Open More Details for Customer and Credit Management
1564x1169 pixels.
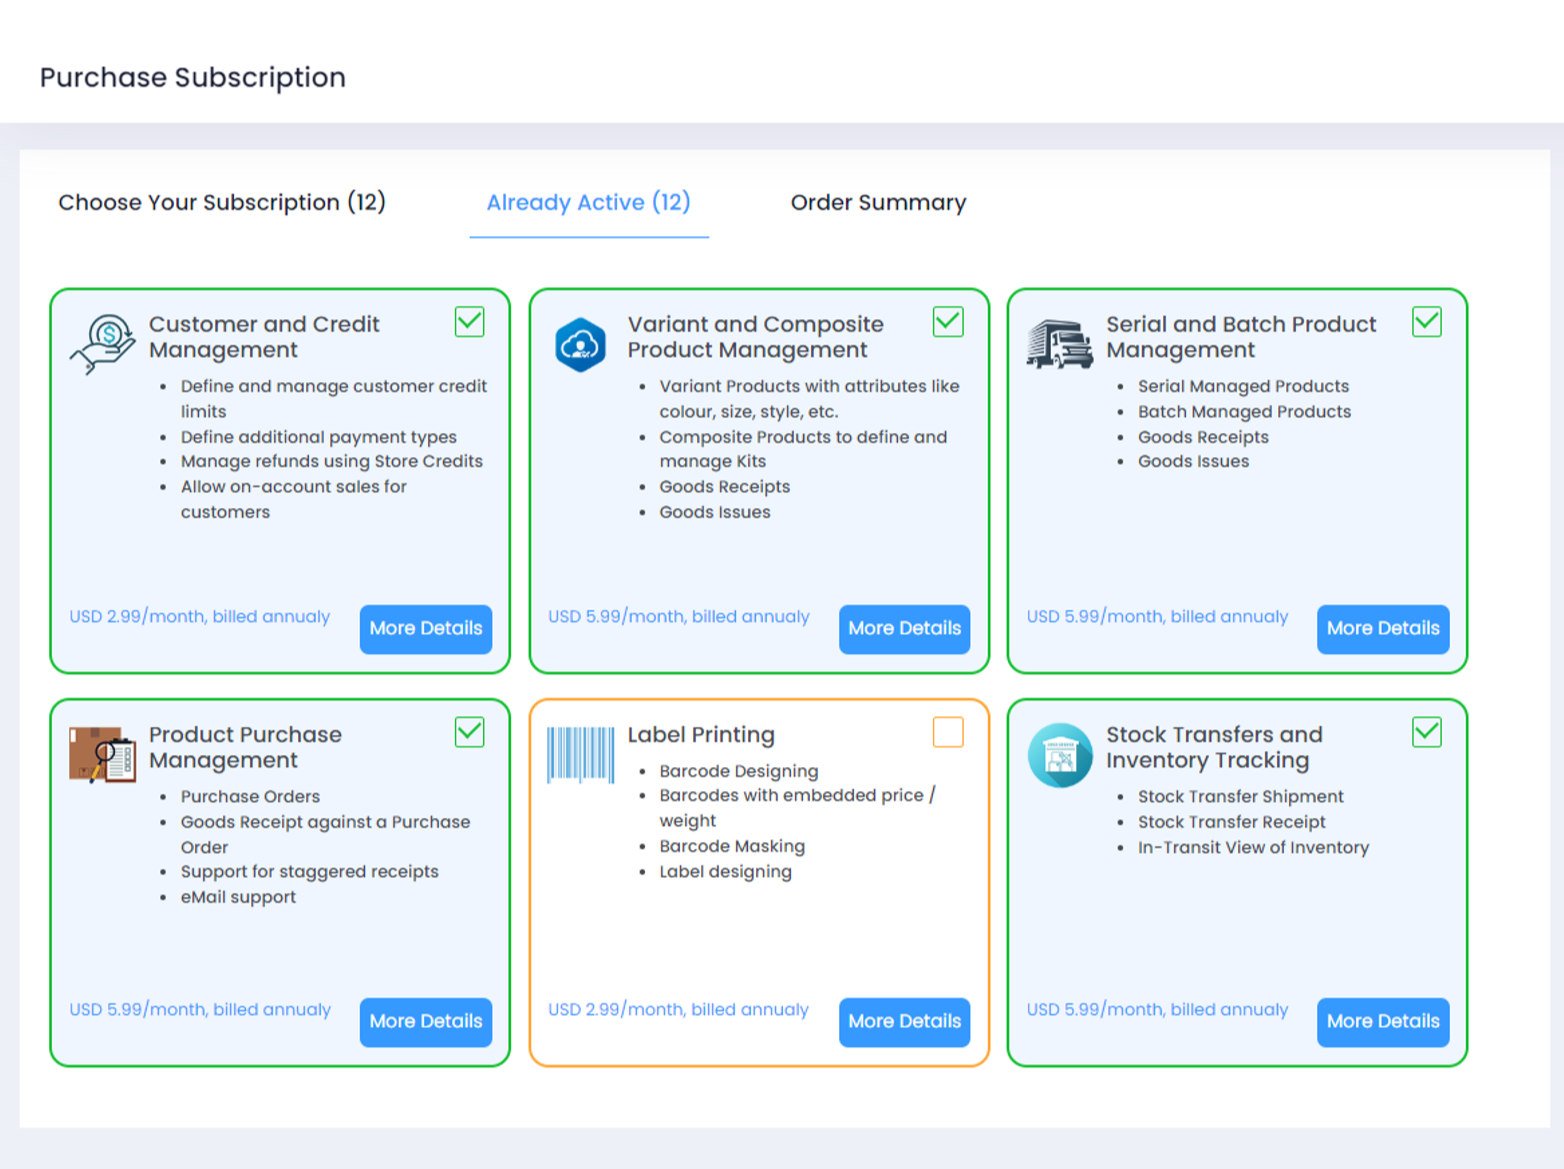click(x=426, y=629)
